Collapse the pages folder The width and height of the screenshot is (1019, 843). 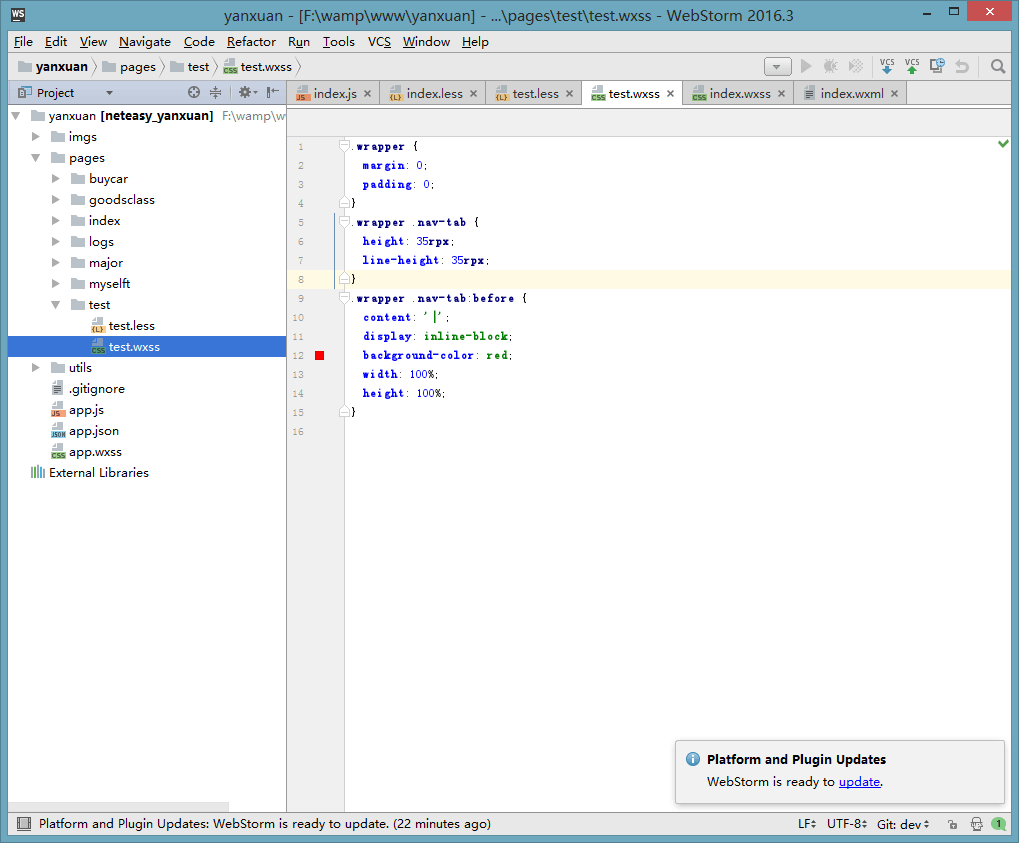pos(36,158)
